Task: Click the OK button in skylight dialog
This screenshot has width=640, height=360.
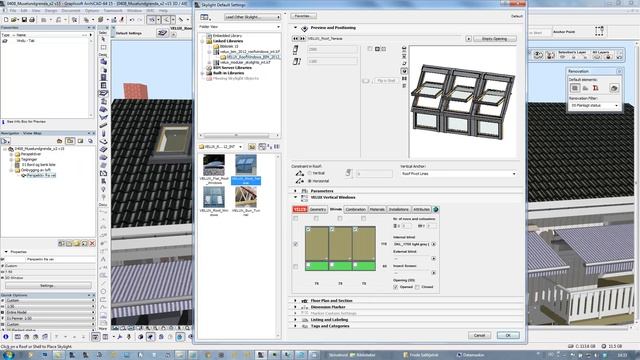Action: click(508, 335)
